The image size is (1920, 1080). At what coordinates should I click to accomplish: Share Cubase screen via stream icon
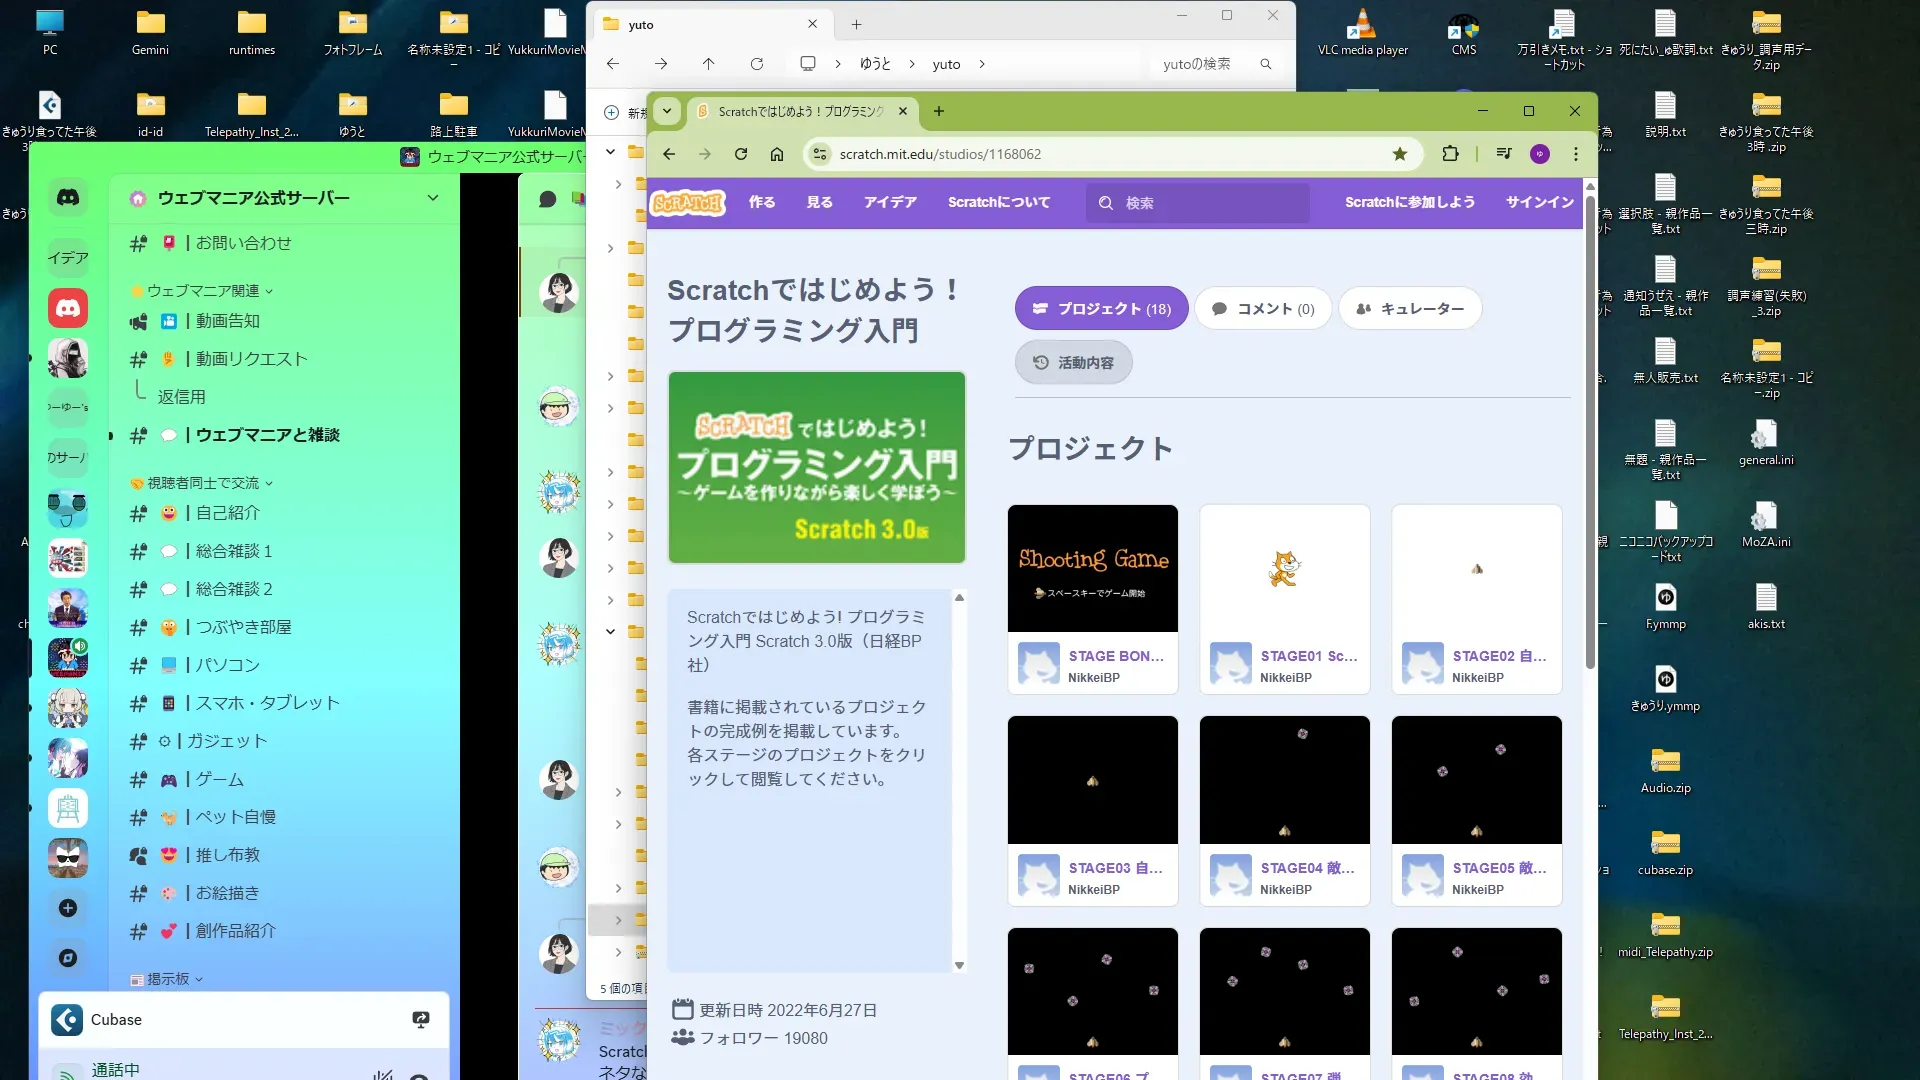[421, 1019]
